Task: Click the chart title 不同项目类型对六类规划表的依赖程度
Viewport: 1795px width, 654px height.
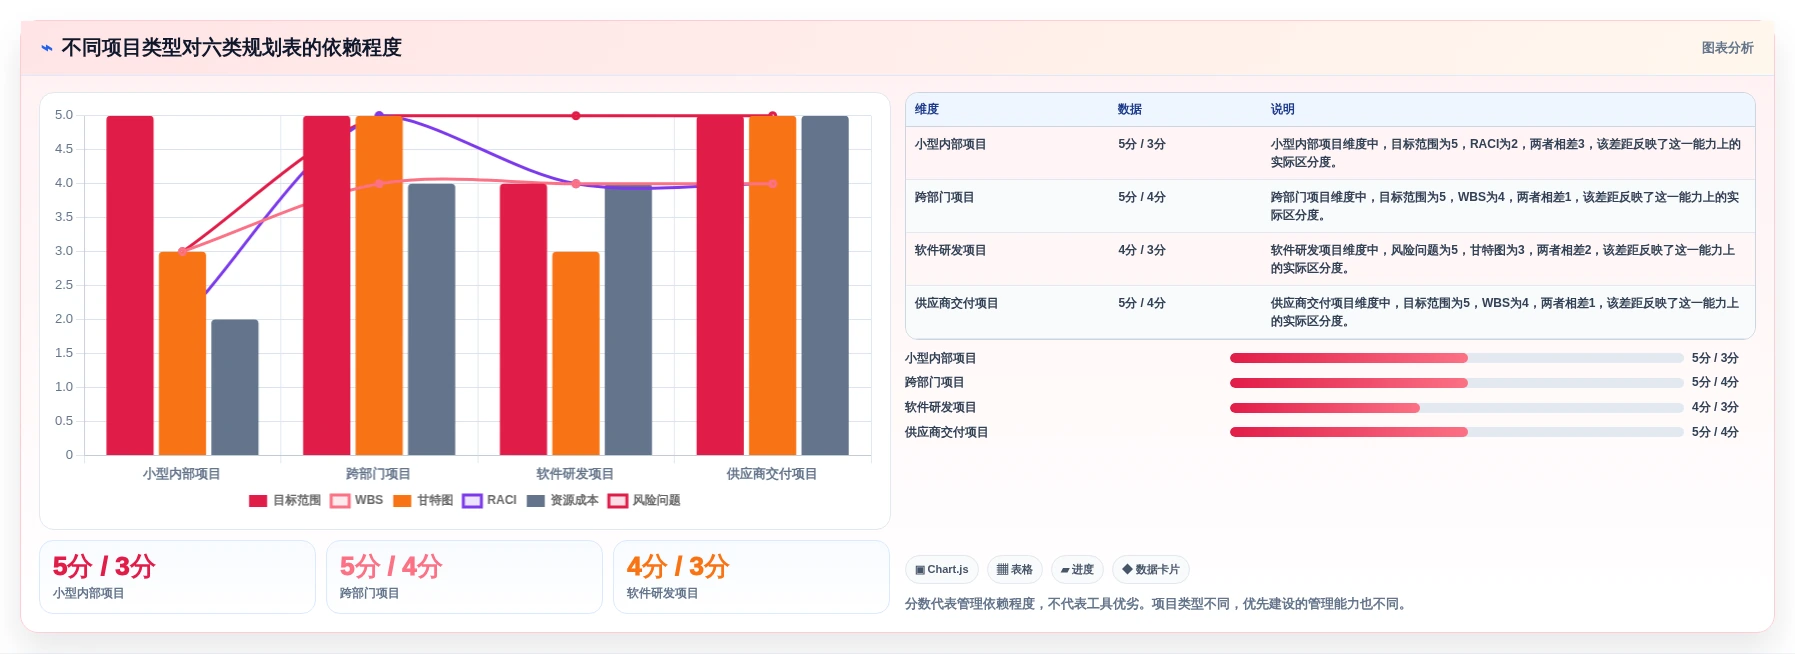Action: pos(231,48)
